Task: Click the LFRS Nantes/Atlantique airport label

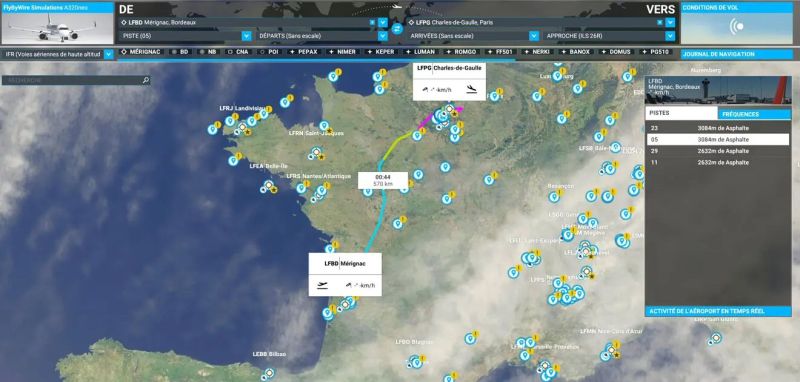Action: pos(318,176)
